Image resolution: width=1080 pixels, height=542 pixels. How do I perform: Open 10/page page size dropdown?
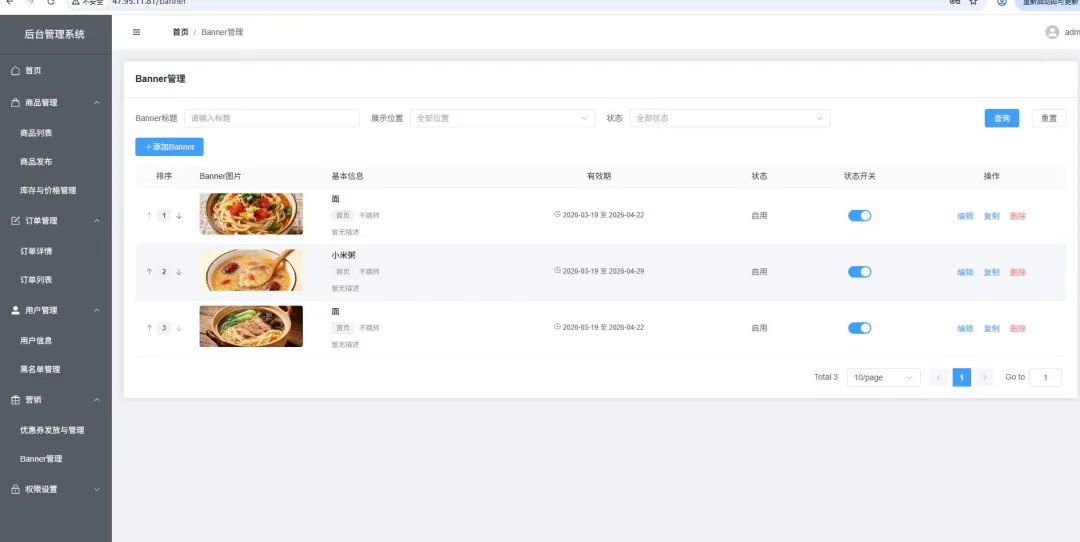click(x=884, y=377)
